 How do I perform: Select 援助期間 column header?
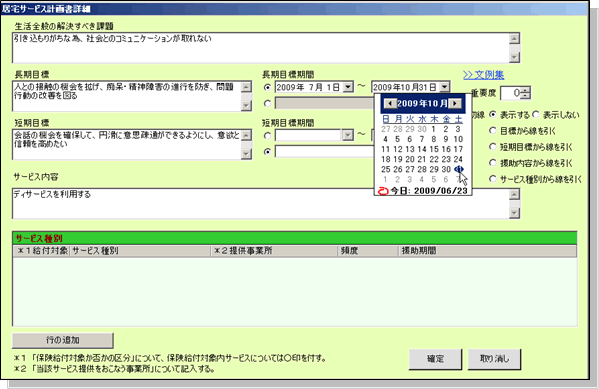[x=488, y=251]
